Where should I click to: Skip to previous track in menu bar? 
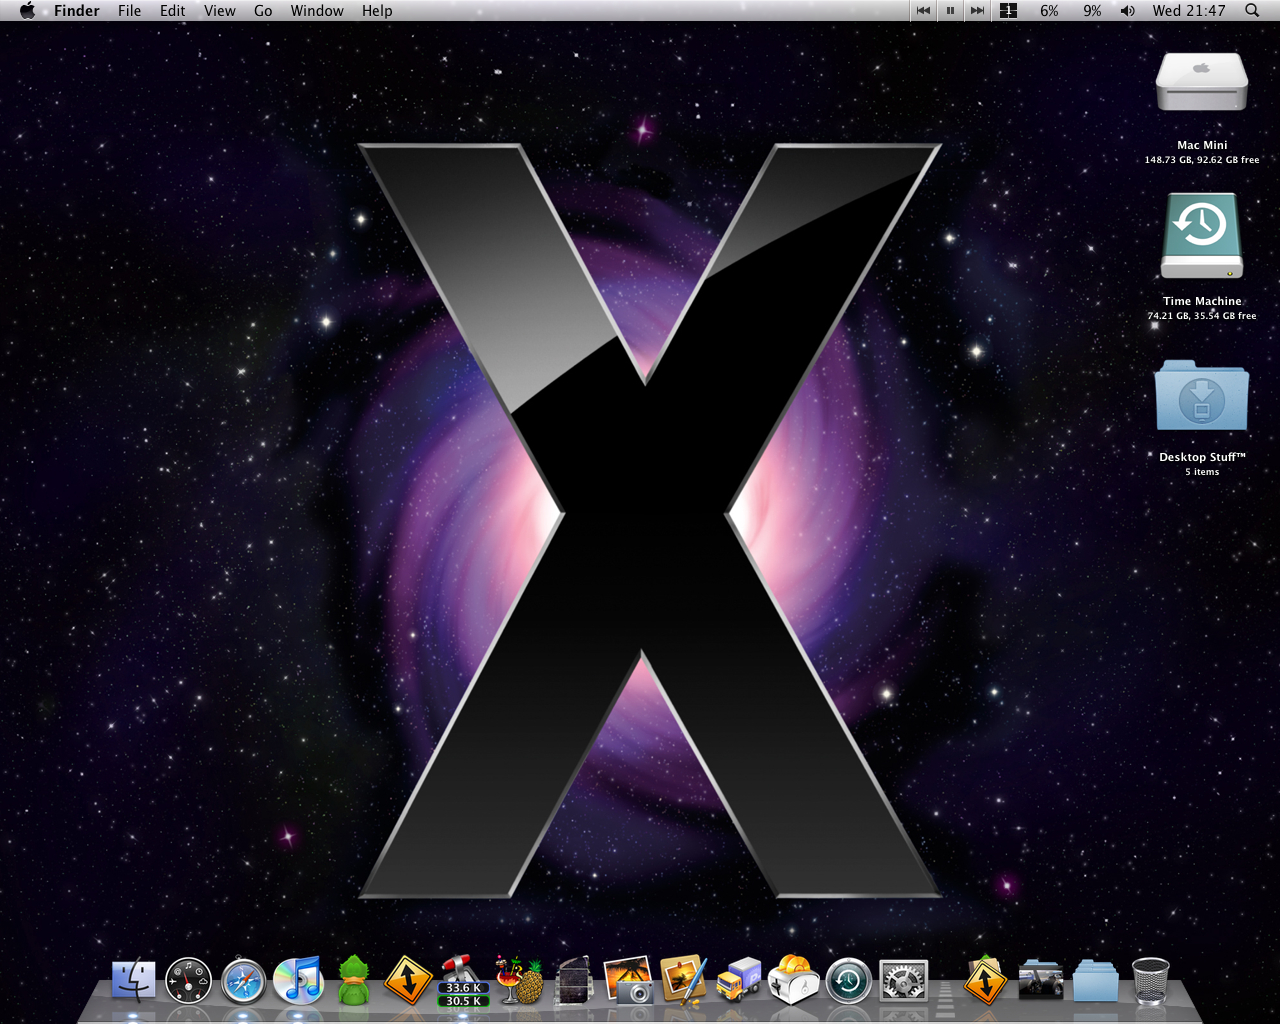point(923,11)
